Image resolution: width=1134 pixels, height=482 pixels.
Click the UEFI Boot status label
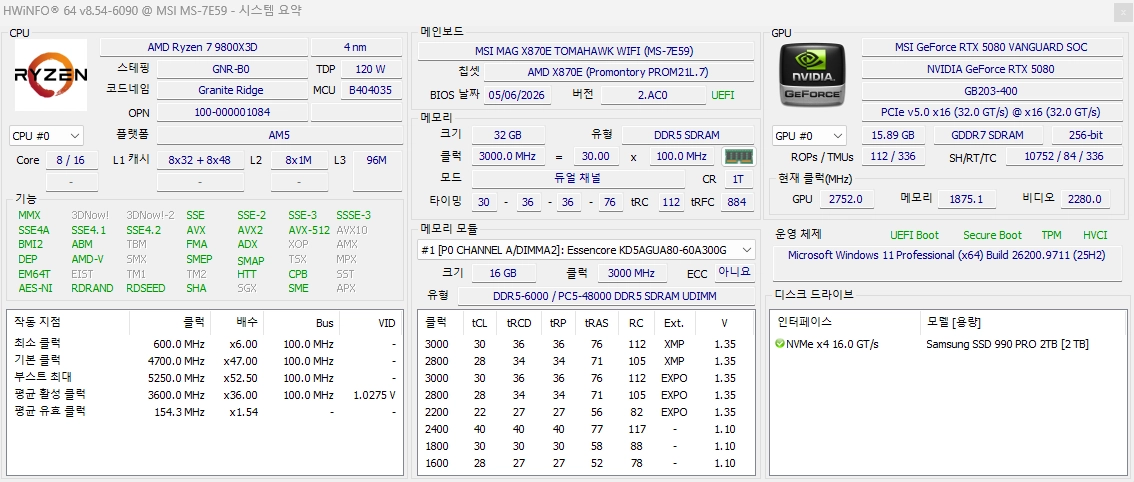pyautogui.click(x=914, y=235)
